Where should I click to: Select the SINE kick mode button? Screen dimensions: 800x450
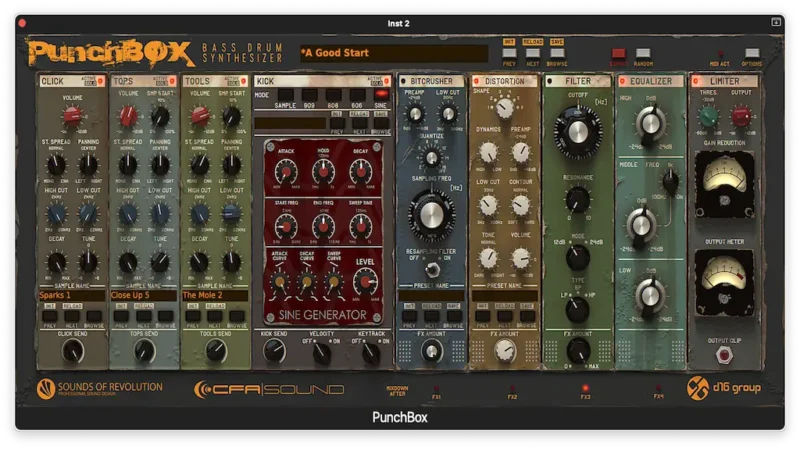381,95
